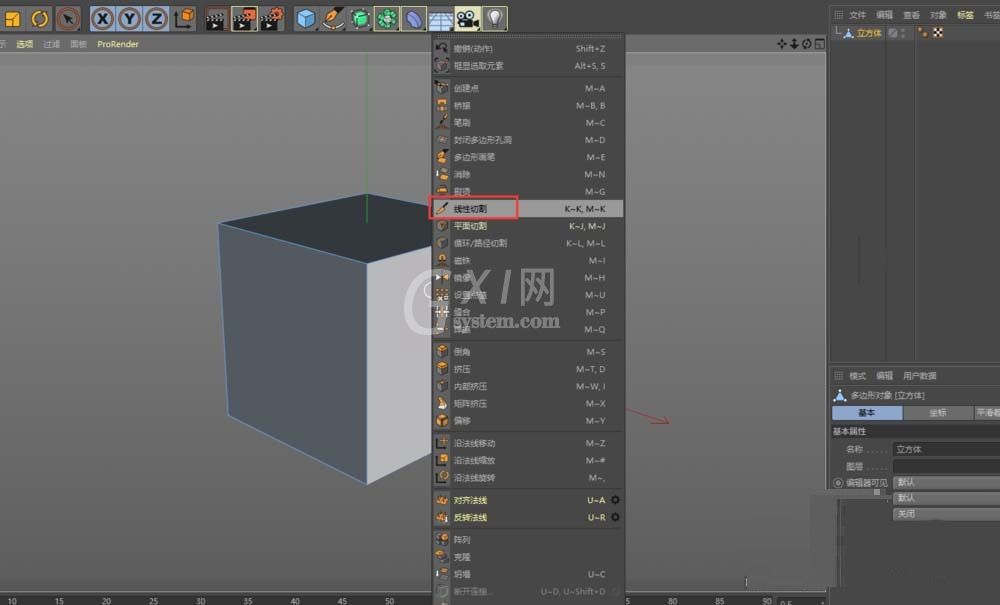
Task: Choose 克隆 from the context menu
Action: pos(527,557)
